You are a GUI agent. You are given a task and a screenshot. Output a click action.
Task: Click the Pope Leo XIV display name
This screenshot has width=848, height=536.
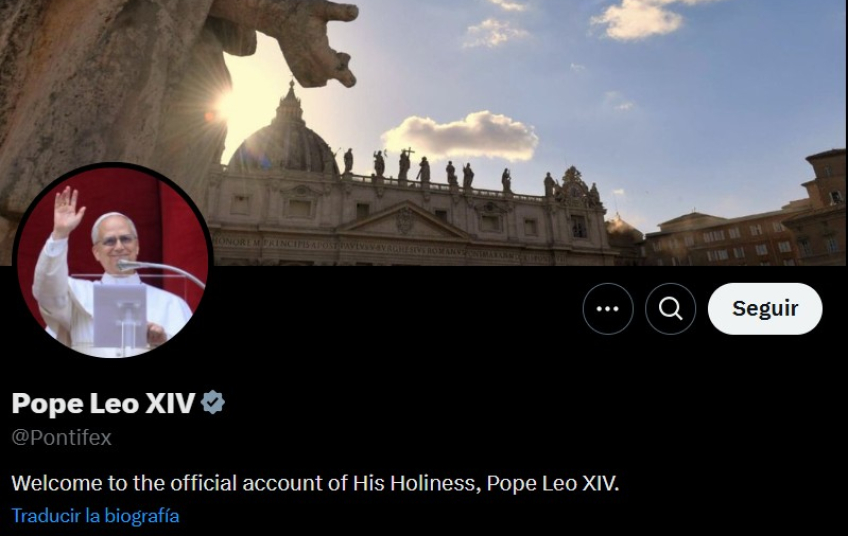tap(103, 403)
